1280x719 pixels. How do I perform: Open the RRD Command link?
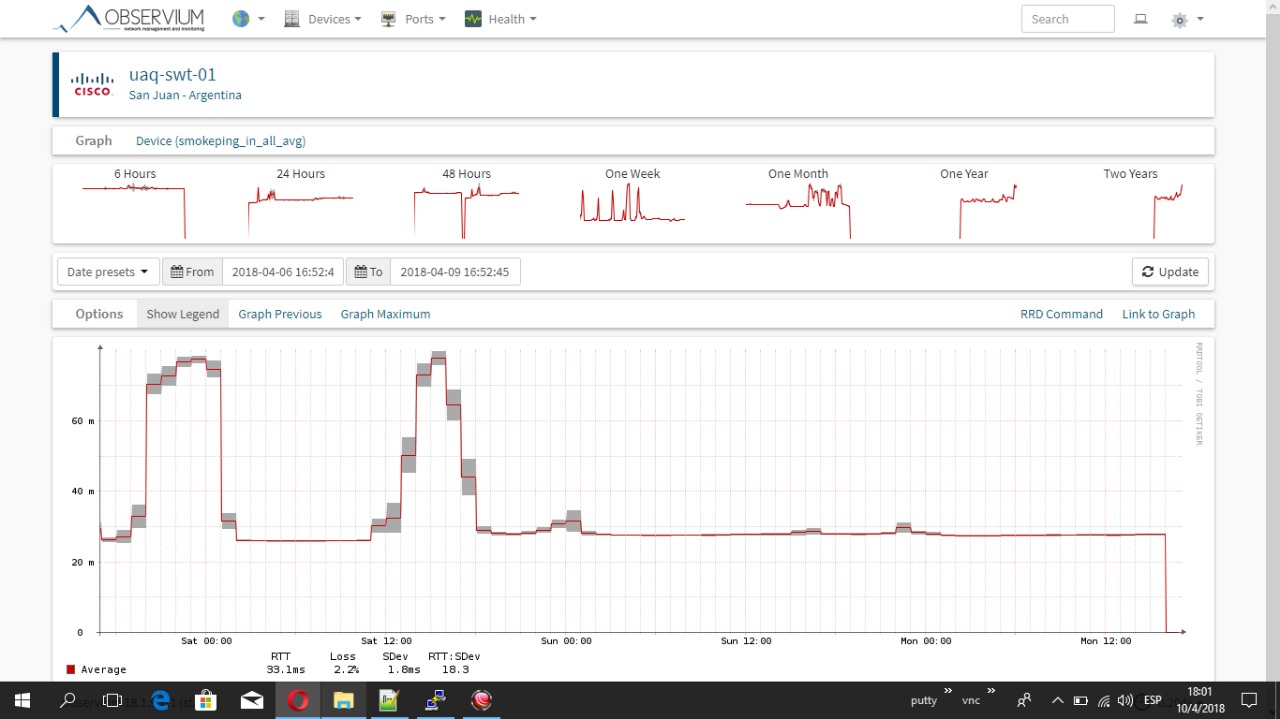pos(1061,314)
